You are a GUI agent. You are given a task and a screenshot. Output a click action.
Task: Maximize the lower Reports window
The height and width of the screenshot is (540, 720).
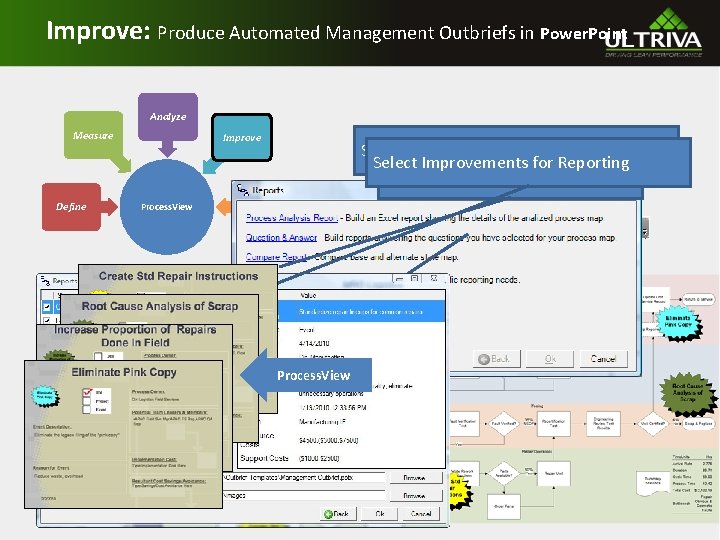415,279
